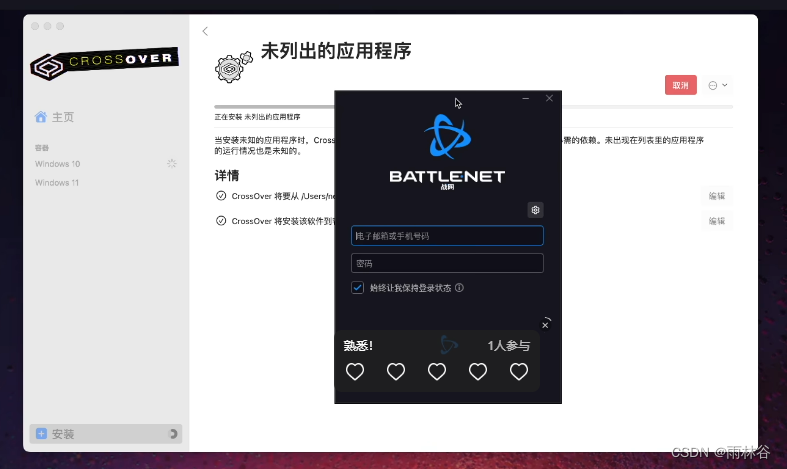Open the 主页 home item in sidebar
787x469 pixels.
click(x=54, y=117)
